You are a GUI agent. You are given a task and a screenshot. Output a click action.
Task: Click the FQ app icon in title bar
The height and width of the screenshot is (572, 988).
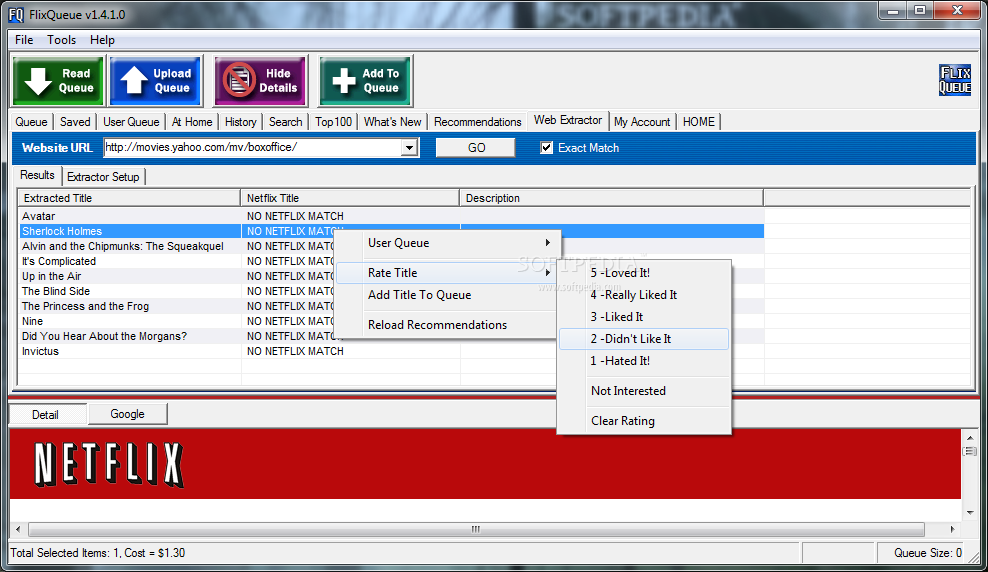click(x=16, y=14)
